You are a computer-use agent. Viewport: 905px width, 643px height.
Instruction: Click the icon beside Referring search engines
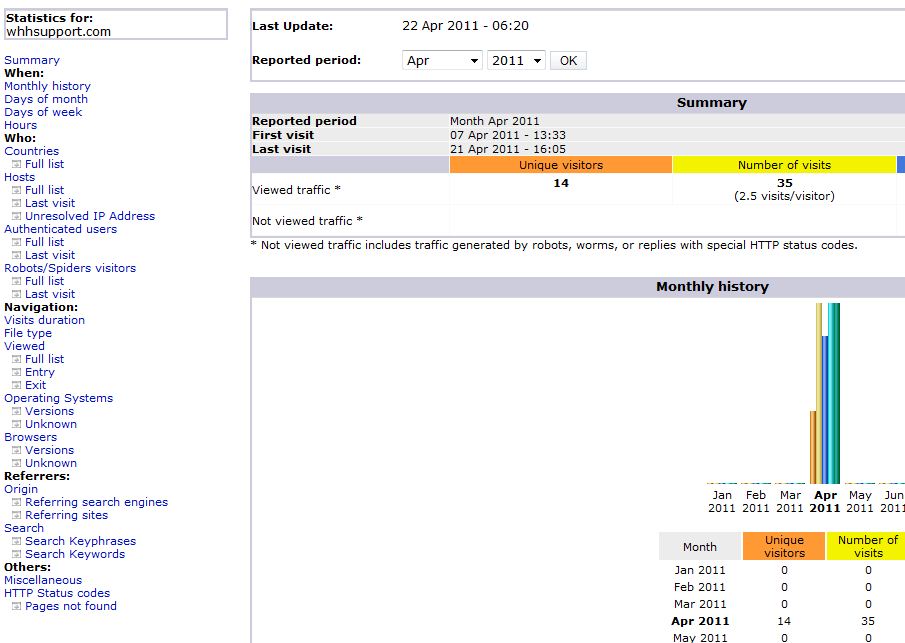16,502
